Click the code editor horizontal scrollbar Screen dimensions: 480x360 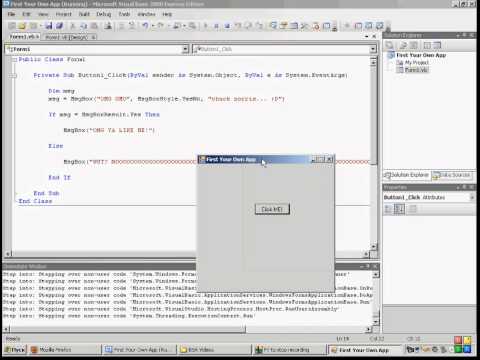click(188, 254)
